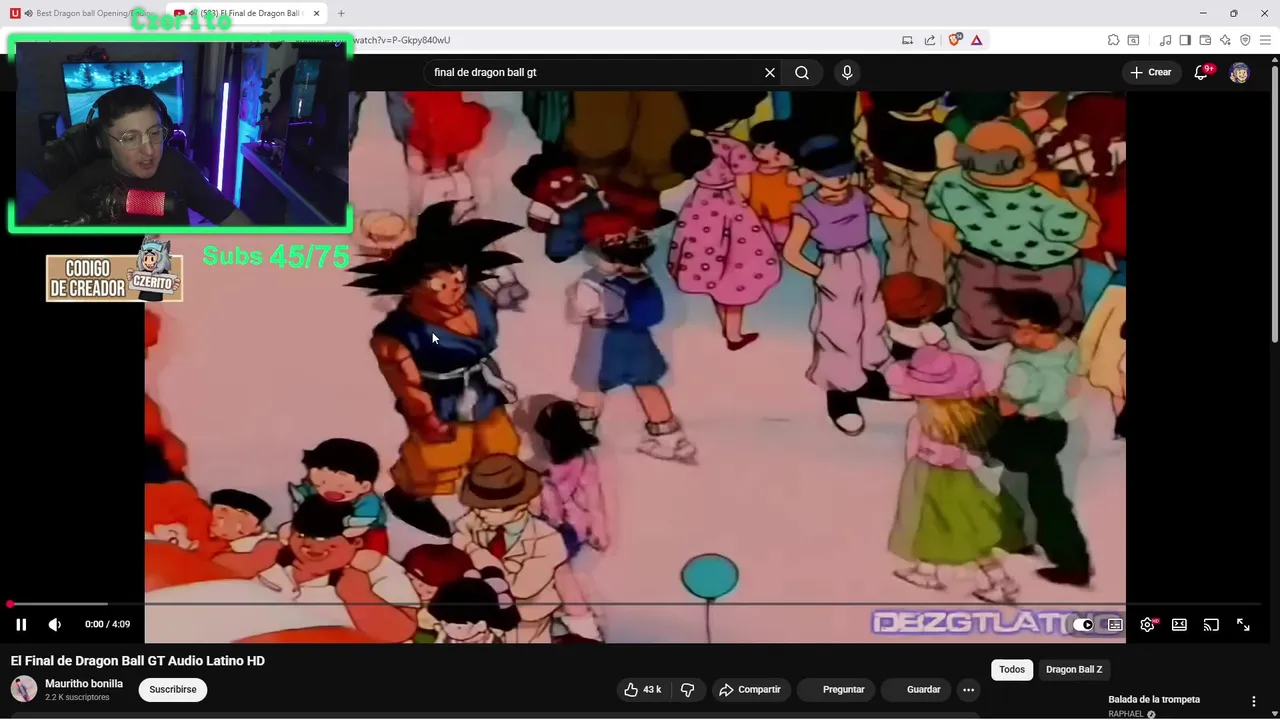The height and width of the screenshot is (720, 1280).
Task: Mute the video with speaker icon
Action: (x=55, y=624)
